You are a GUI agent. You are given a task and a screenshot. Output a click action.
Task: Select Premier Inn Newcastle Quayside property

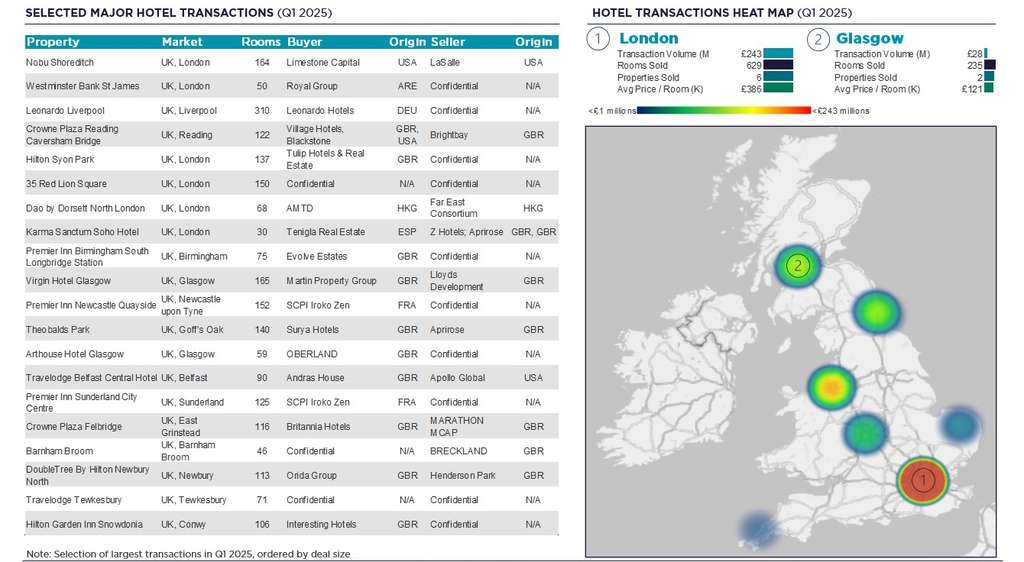(91, 305)
